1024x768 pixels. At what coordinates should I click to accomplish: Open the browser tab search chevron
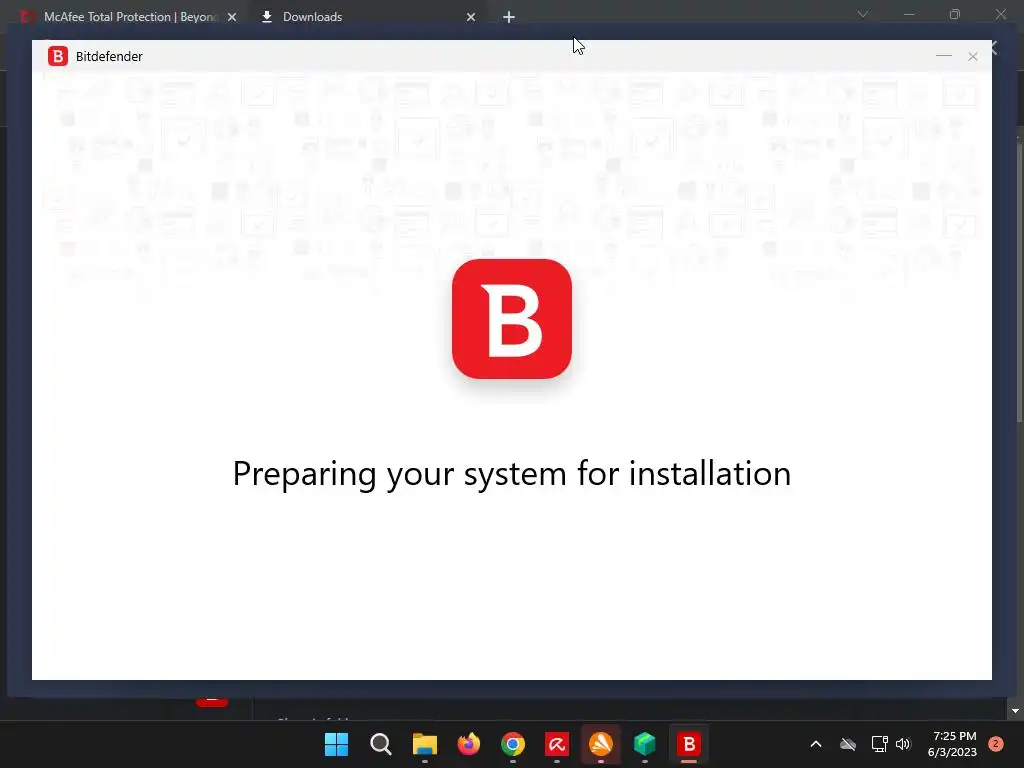862,14
